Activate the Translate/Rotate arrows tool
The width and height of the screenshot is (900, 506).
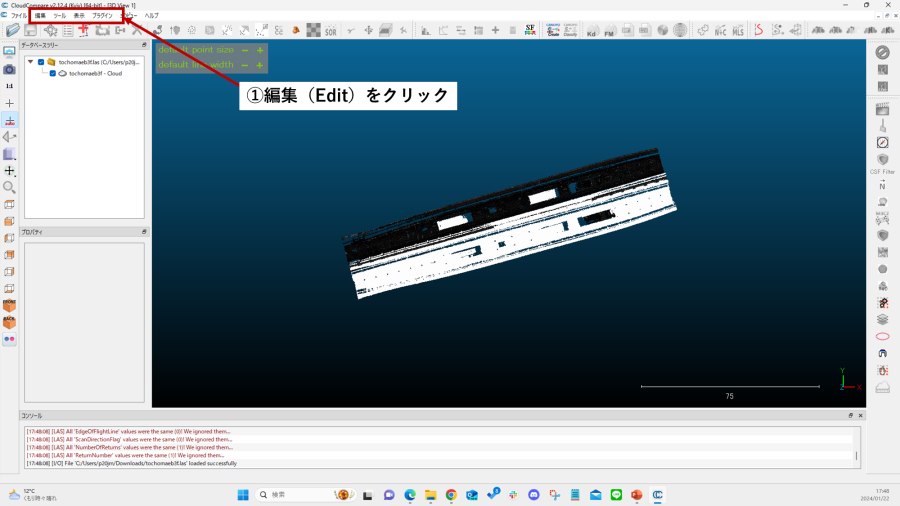368,30
